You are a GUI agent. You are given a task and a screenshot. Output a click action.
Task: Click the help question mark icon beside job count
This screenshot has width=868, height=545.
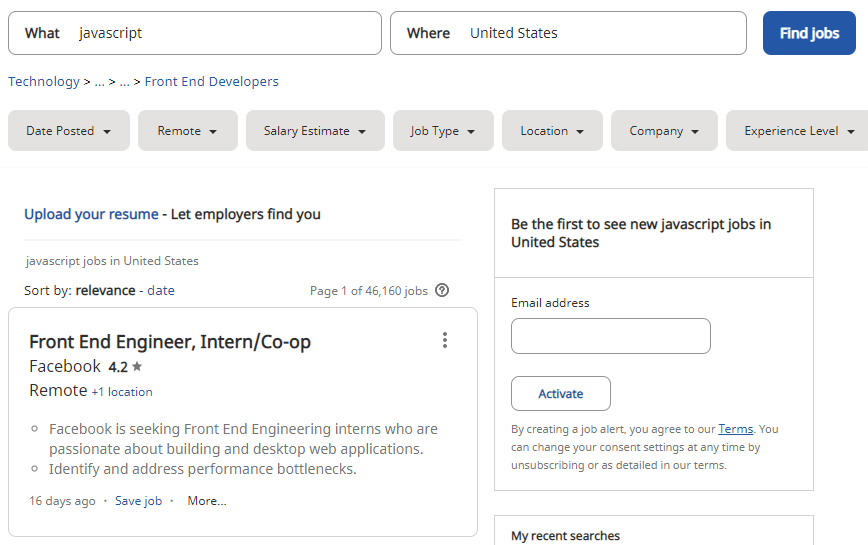(442, 290)
